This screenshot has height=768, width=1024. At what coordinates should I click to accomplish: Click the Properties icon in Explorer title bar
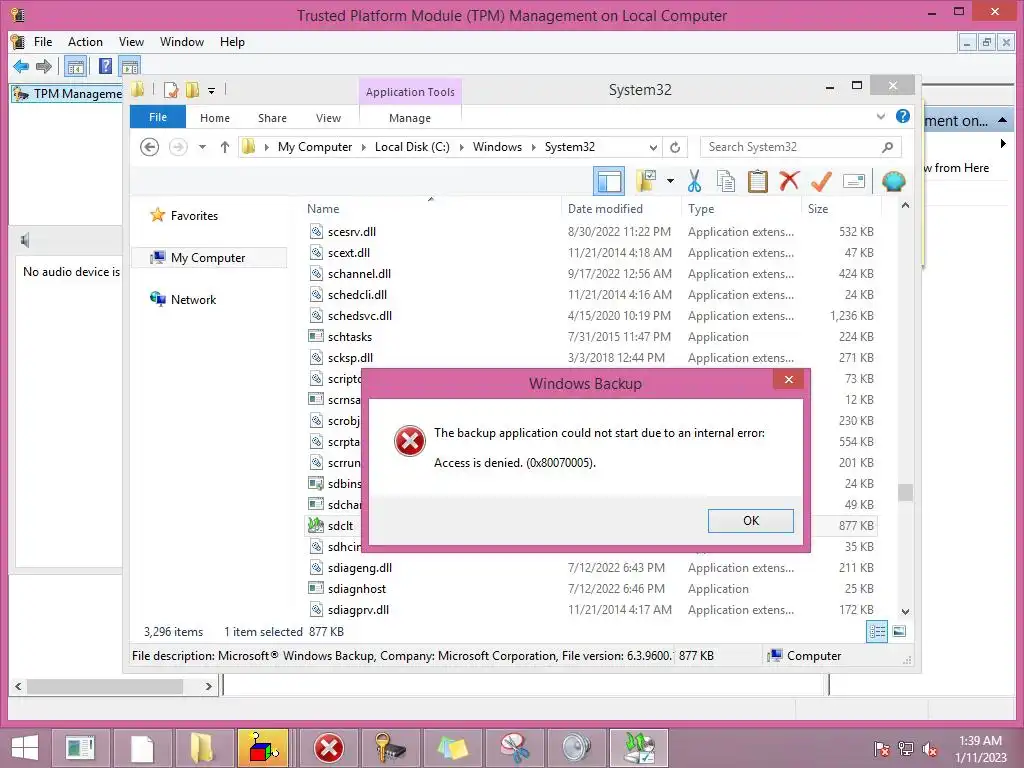[x=171, y=90]
